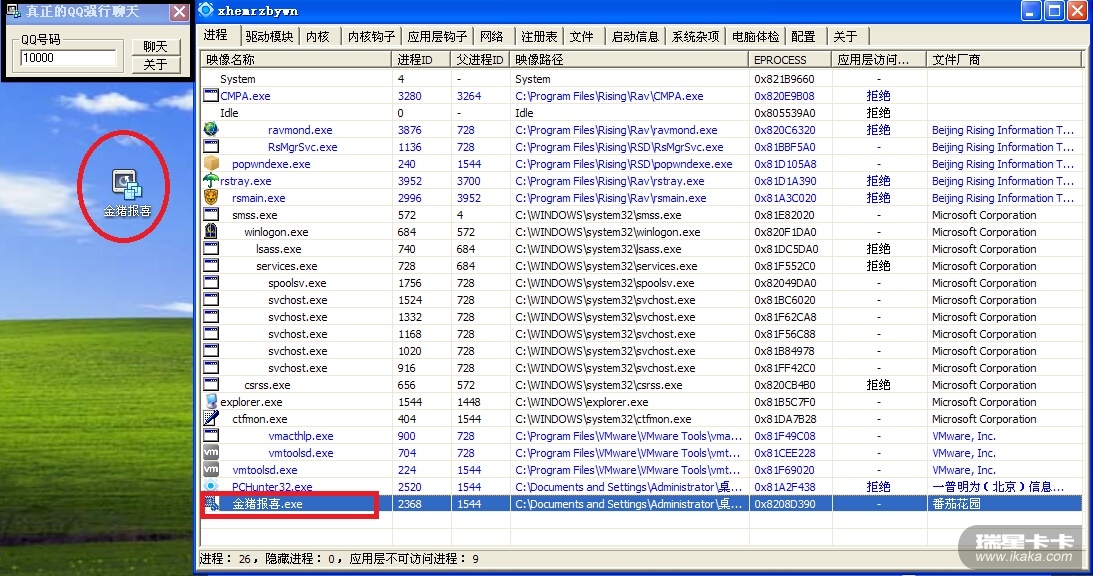This screenshot has height=576, width=1093.
Task: Click the vmtoolsd.exe PID 704 vm icon
Action: tap(211, 452)
